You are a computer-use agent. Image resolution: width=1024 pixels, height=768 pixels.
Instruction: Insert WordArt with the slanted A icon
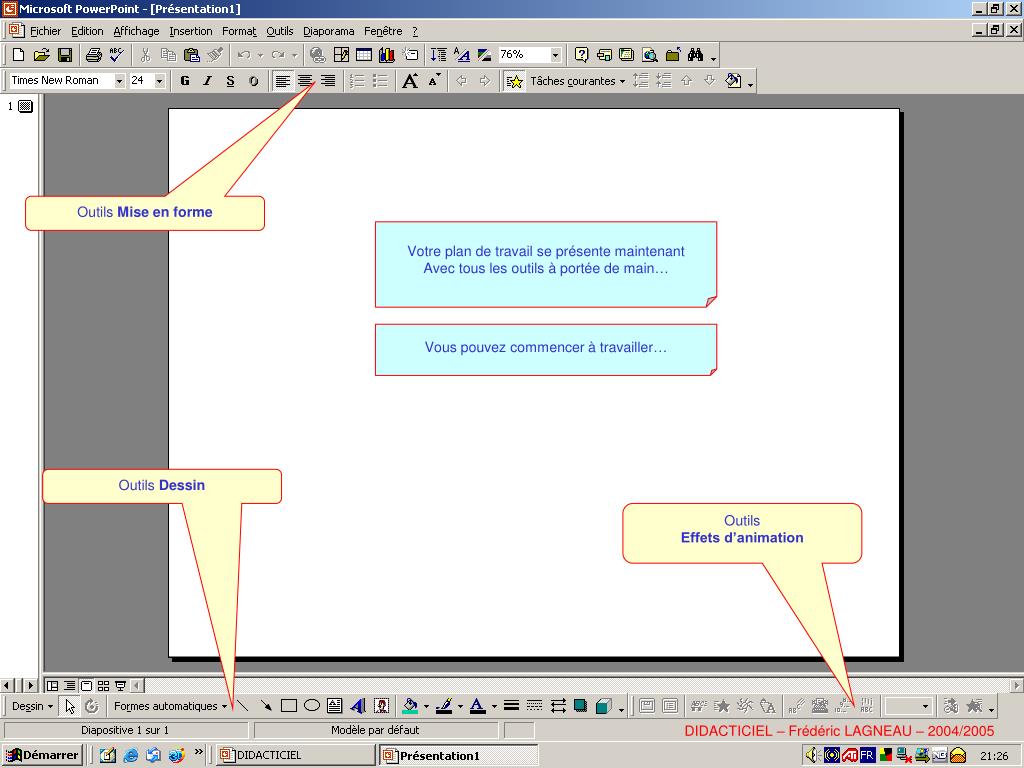[x=358, y=706]
